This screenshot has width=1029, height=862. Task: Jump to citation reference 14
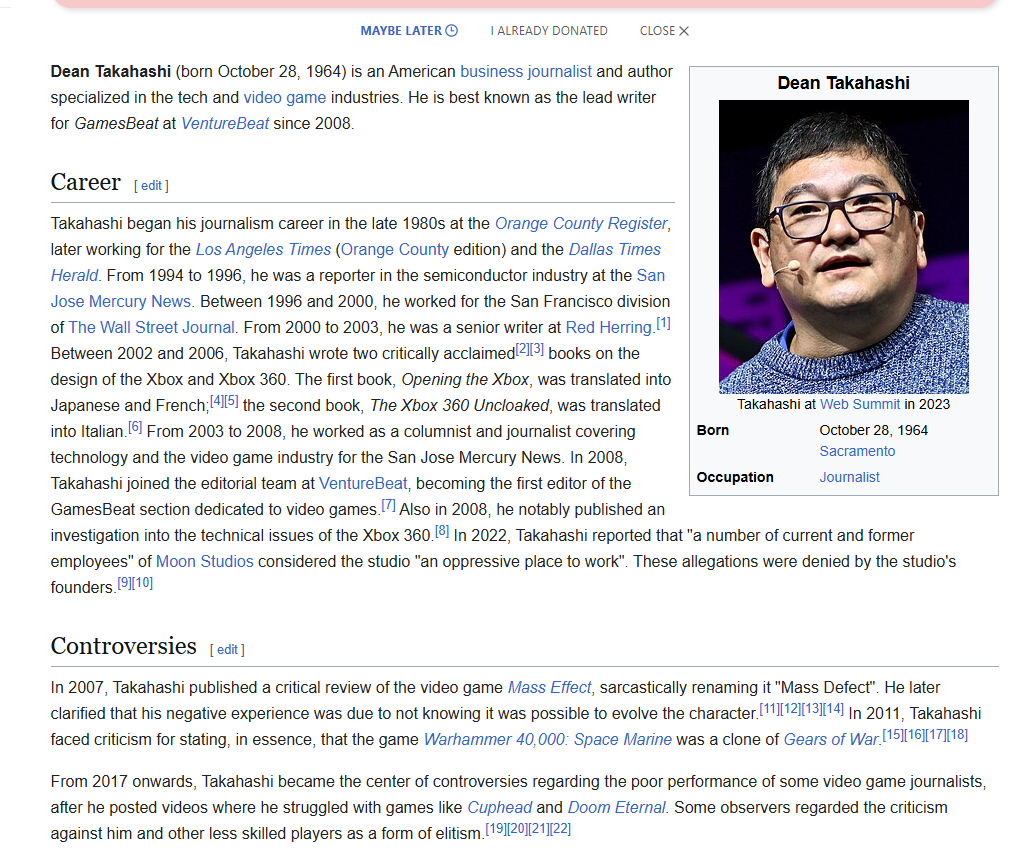tap(833, 709)
